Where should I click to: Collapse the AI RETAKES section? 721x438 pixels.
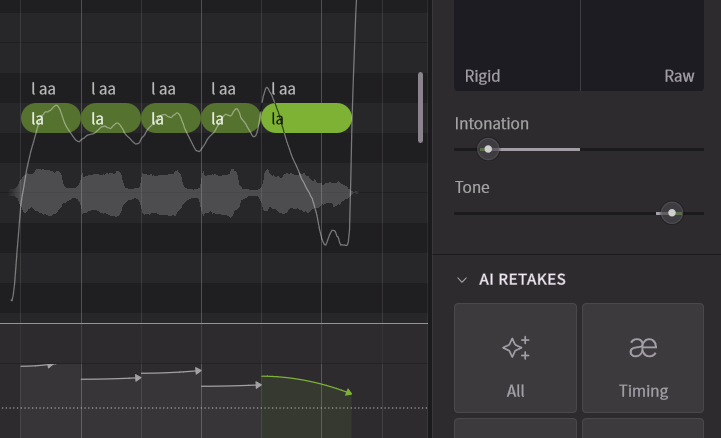coord(461,280)
